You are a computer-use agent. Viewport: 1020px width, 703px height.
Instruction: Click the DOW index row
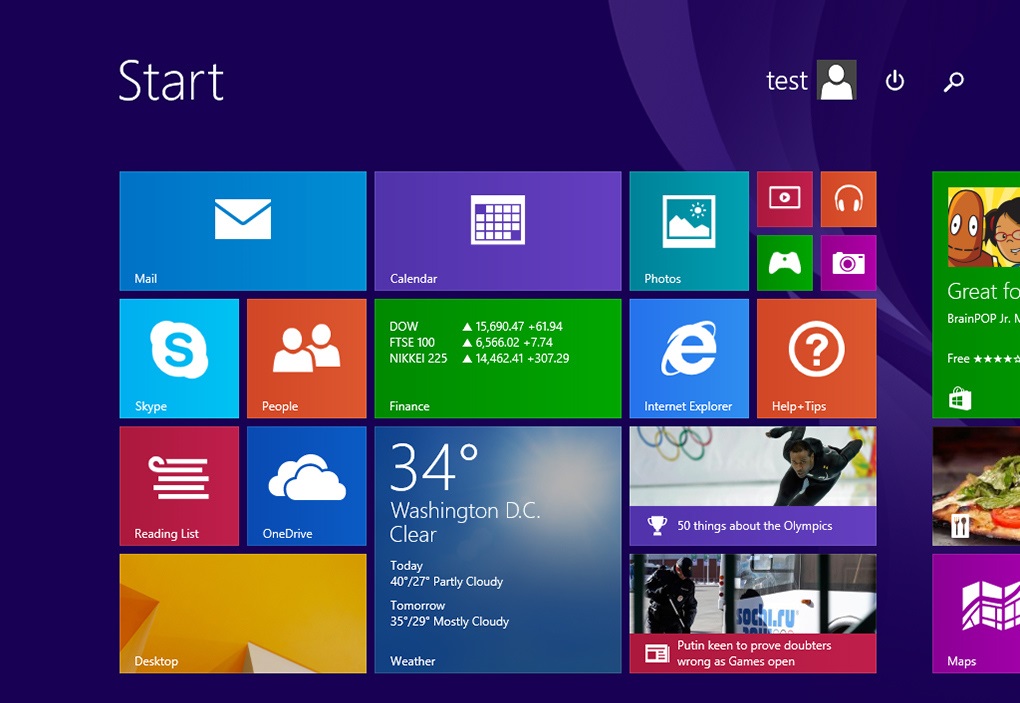[476, 326]
